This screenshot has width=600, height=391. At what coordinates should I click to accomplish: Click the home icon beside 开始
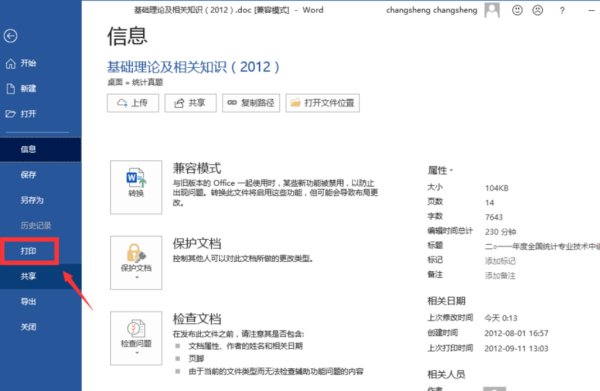pyautogui.click(x=11, y=63)
